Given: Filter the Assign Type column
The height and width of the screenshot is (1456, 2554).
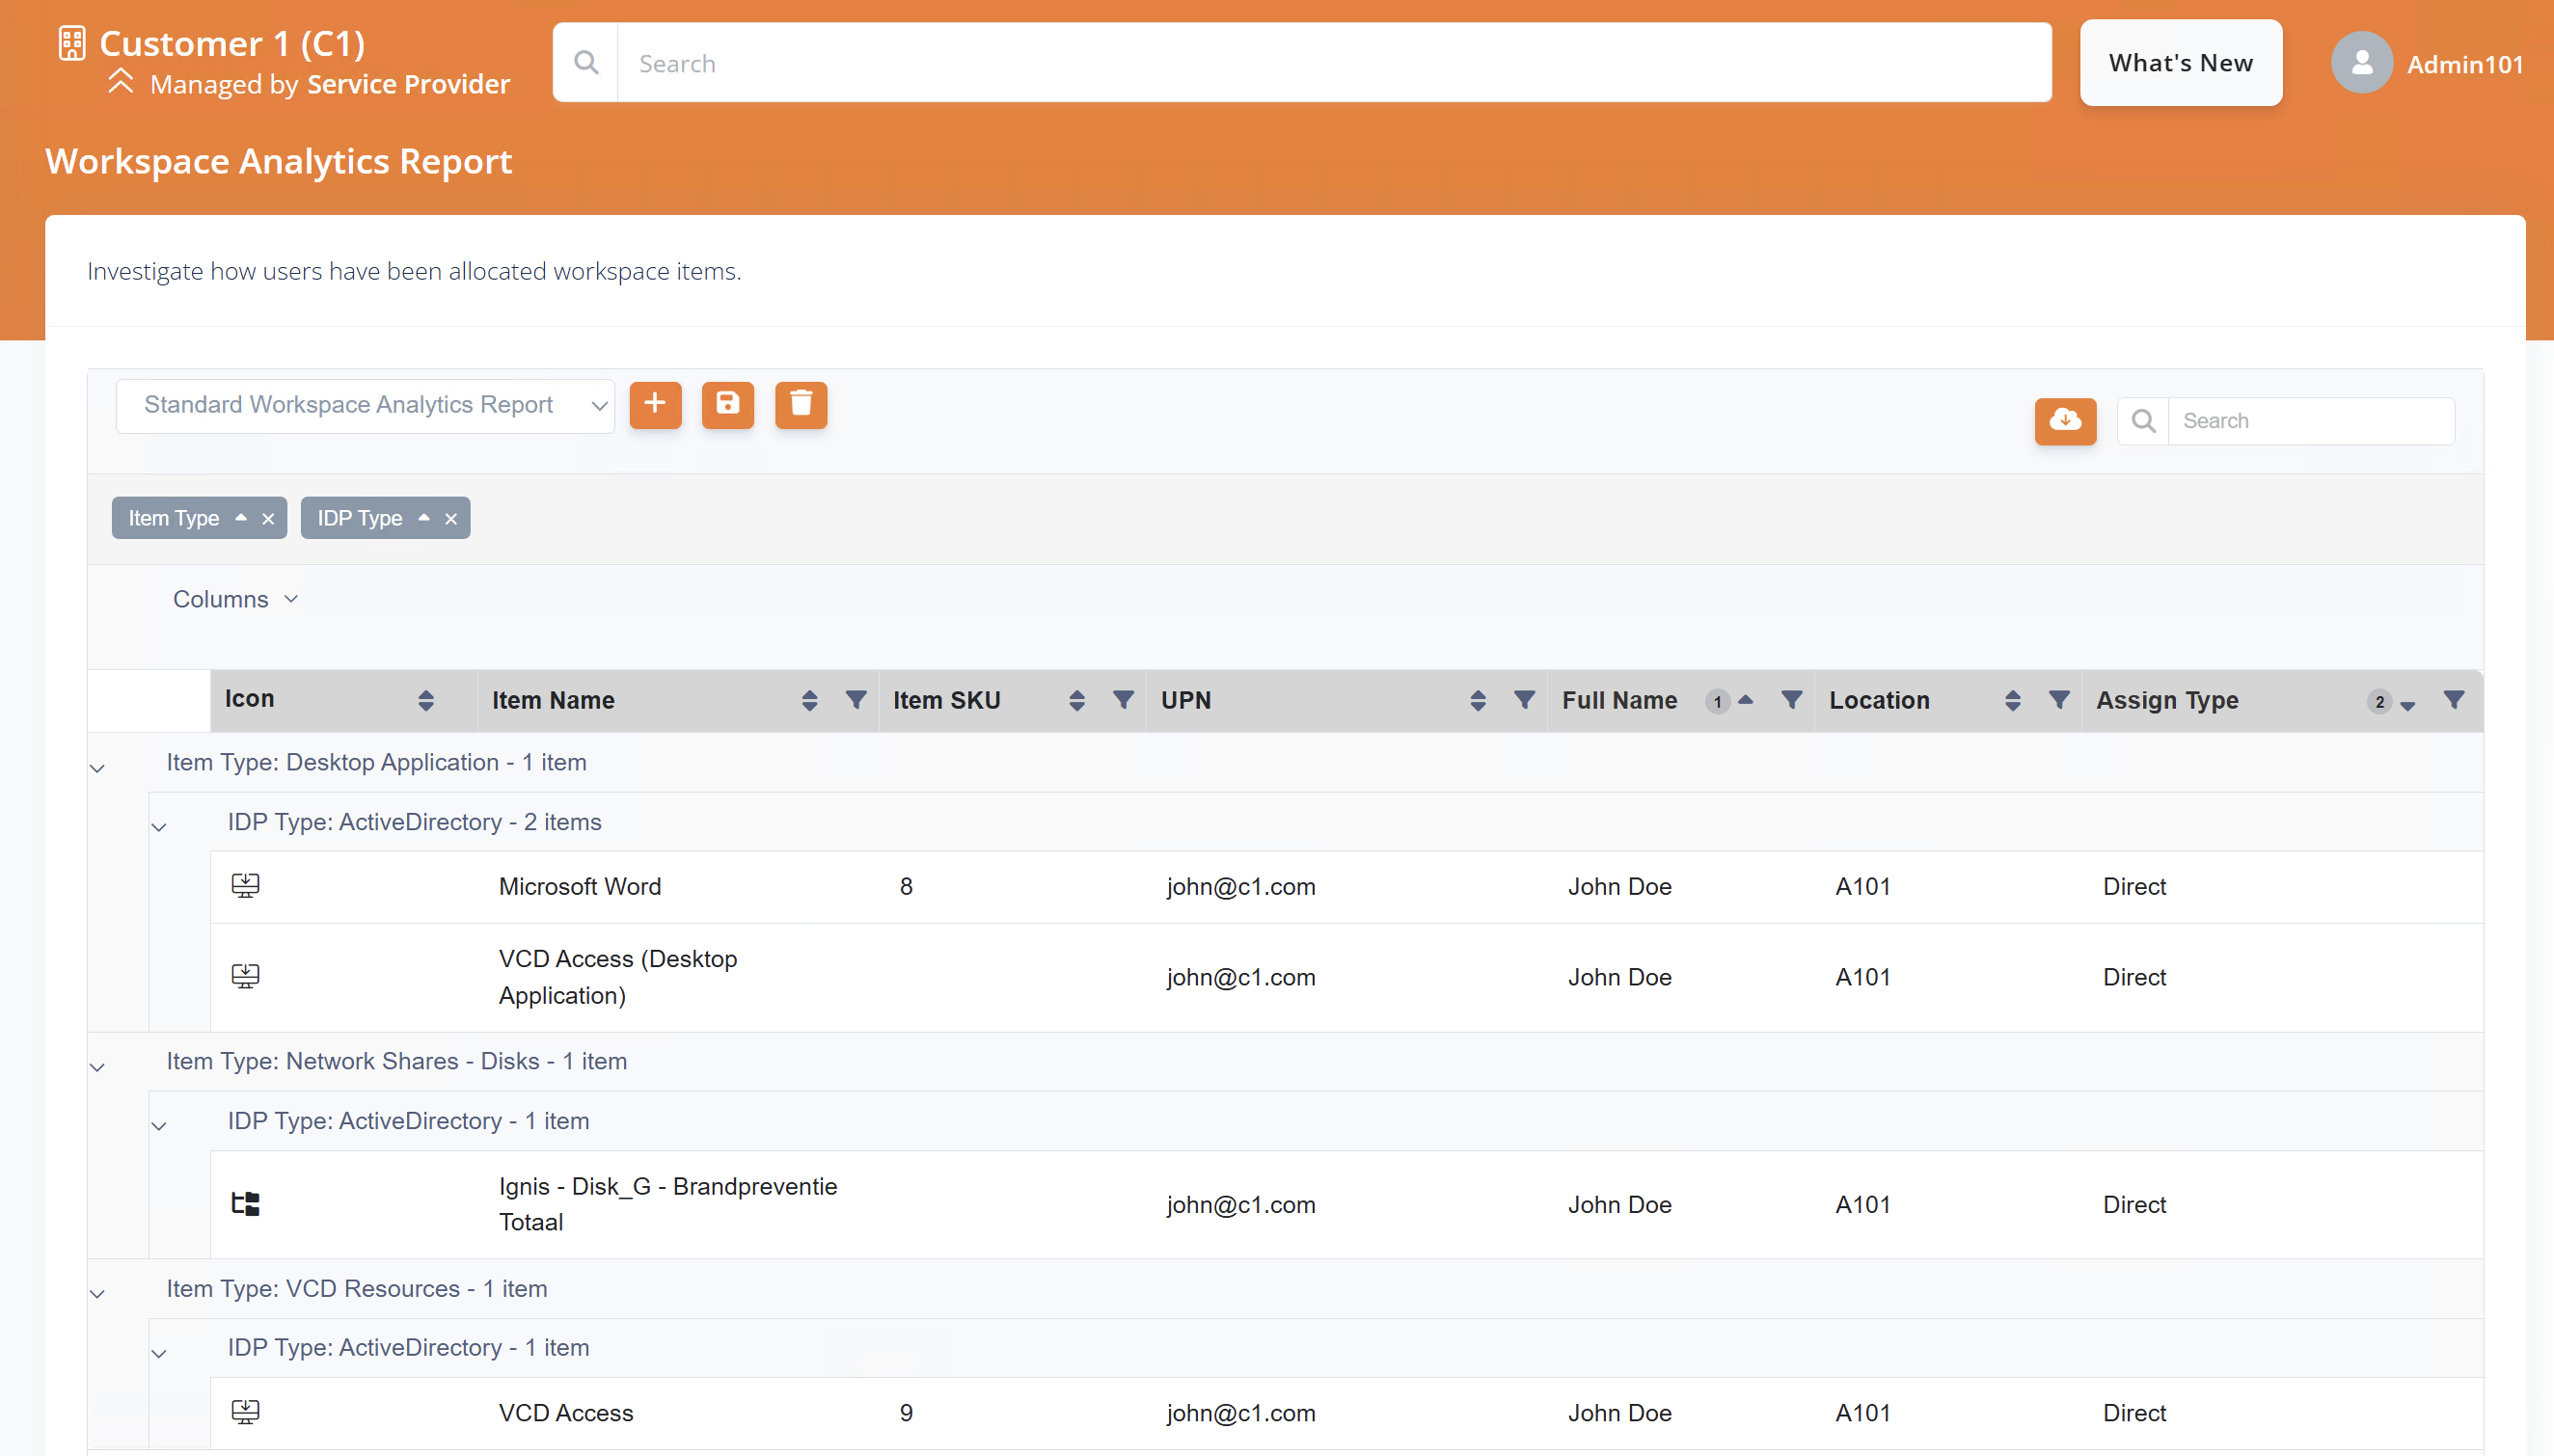Looking at the screenshot, I should [2453, 700].
